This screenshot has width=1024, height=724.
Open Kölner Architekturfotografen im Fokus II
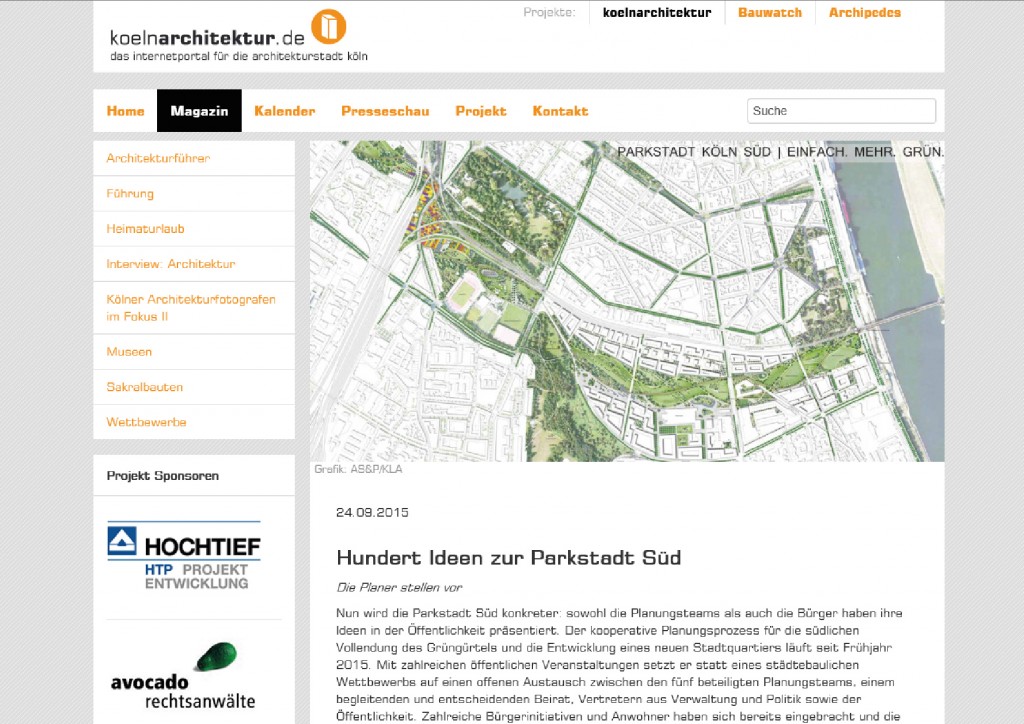click(x=190, y=308)
